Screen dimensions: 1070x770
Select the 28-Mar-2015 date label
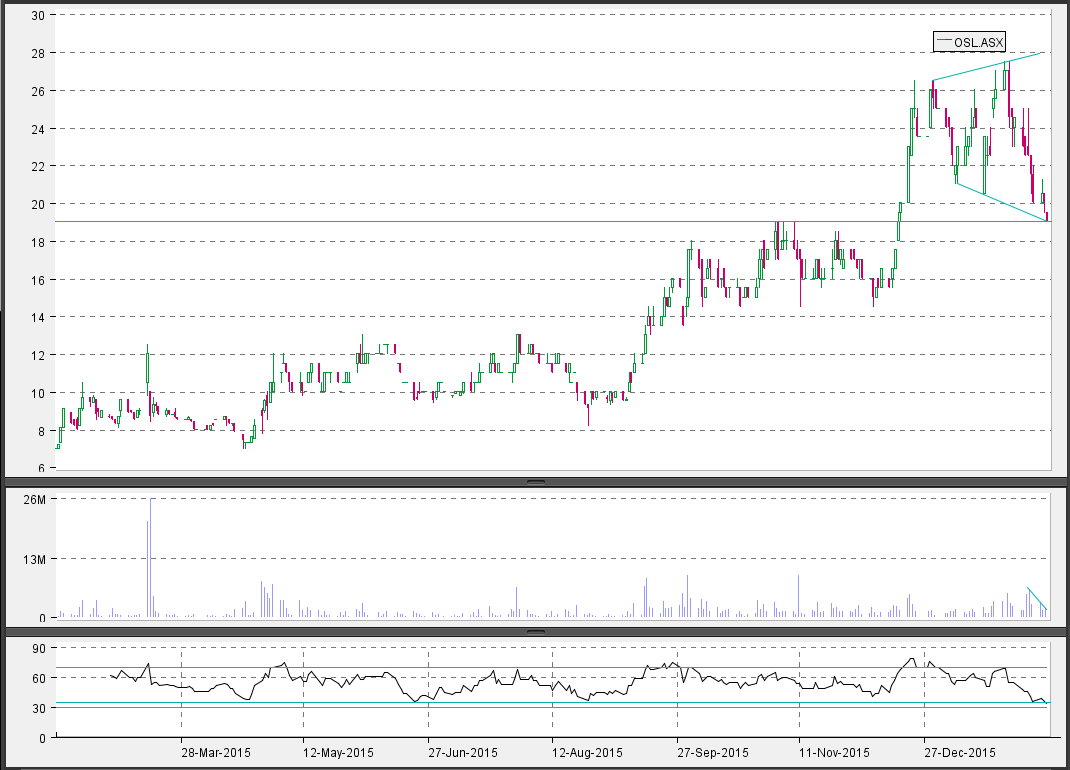click(x=216, y=753)
